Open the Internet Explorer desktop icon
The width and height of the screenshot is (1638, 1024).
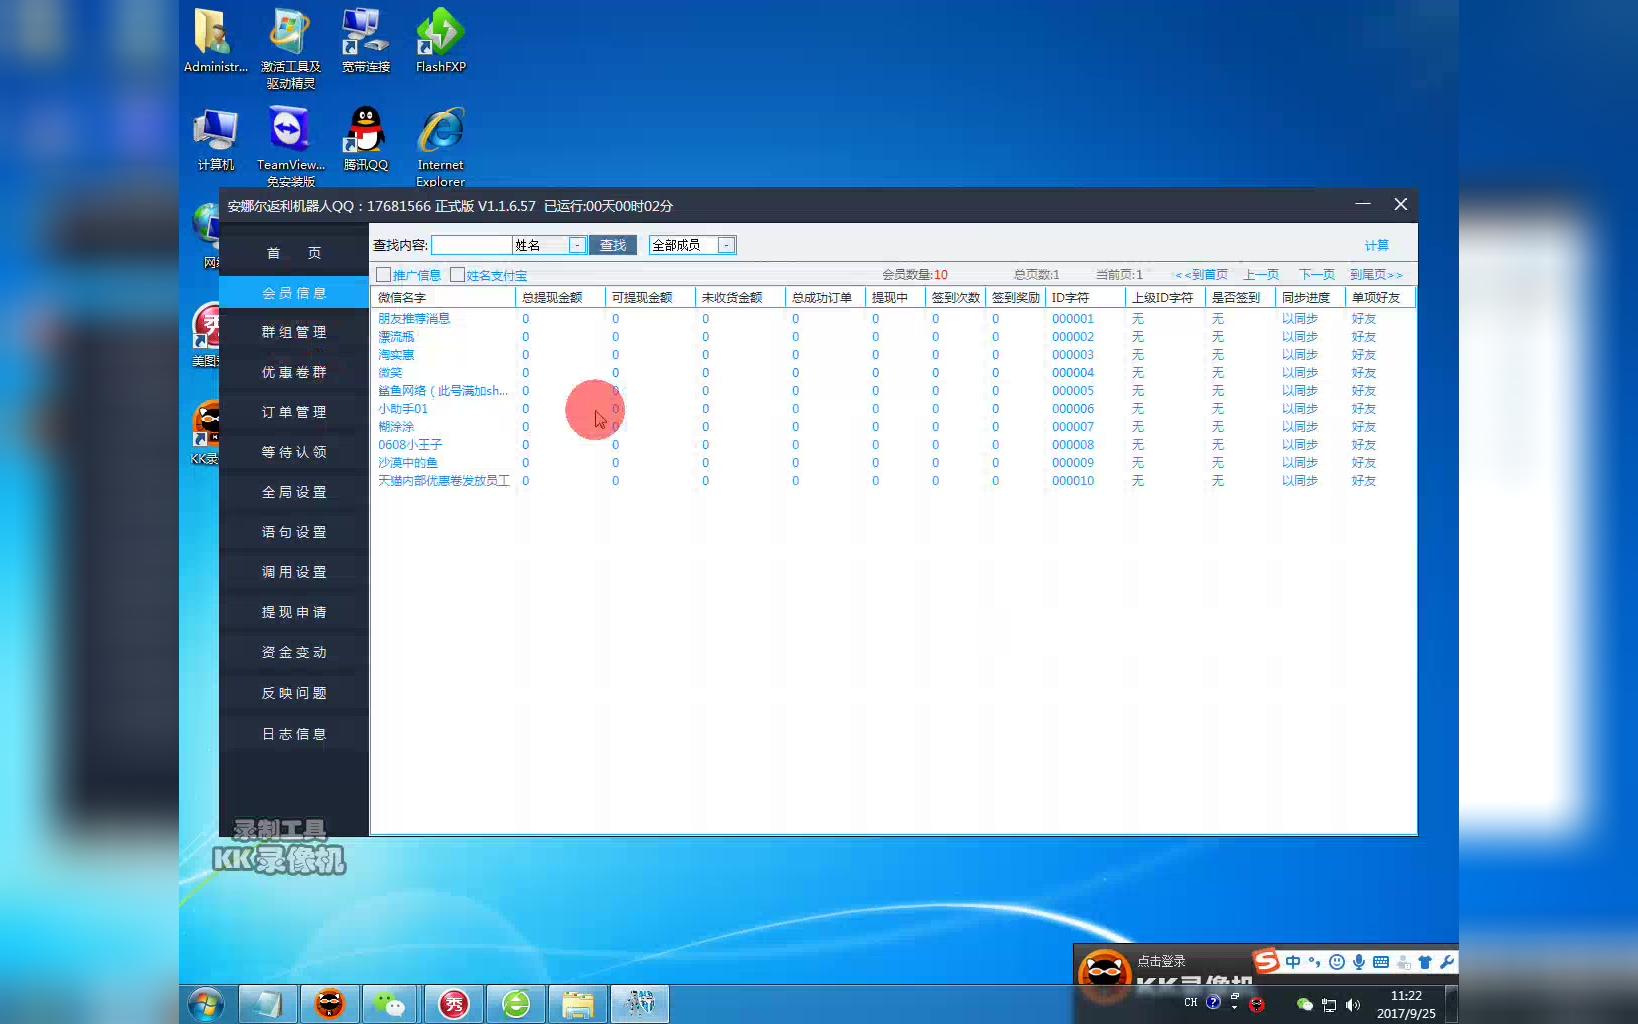click(x=440, y=146)
